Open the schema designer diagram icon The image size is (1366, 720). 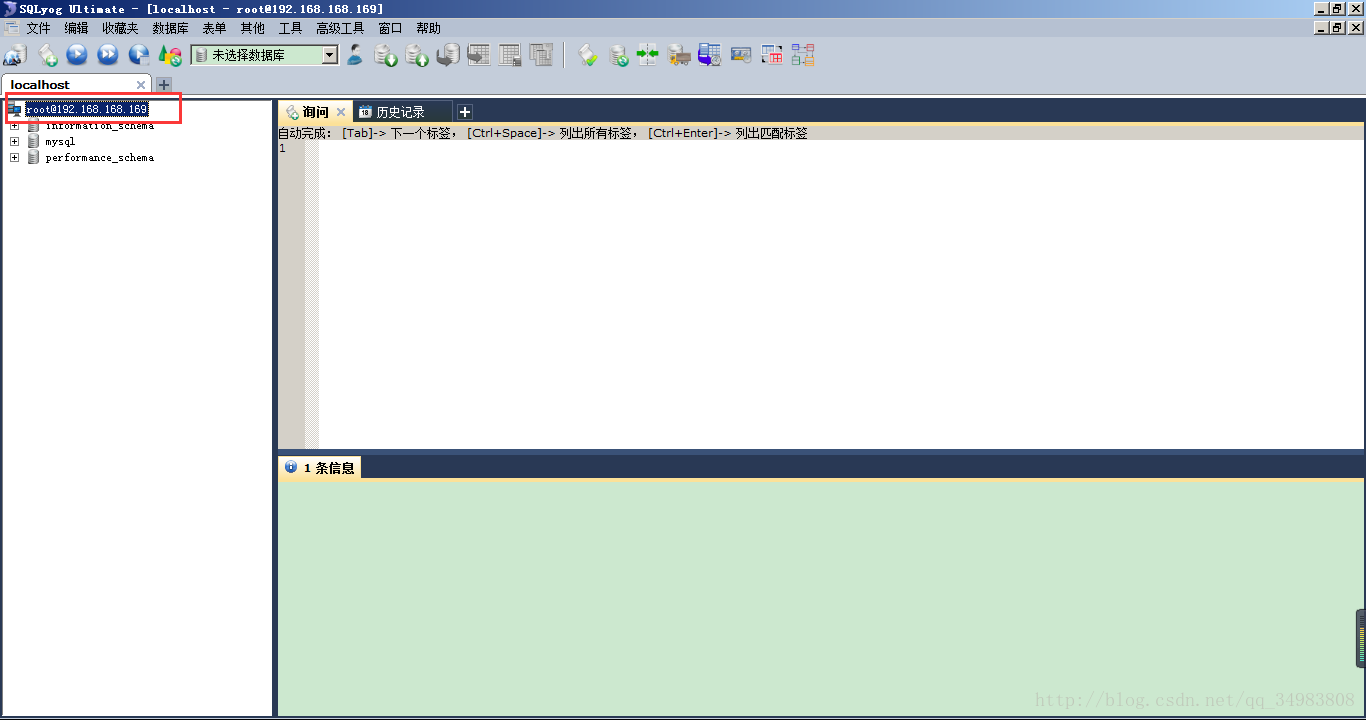click(x=803, y=55)
